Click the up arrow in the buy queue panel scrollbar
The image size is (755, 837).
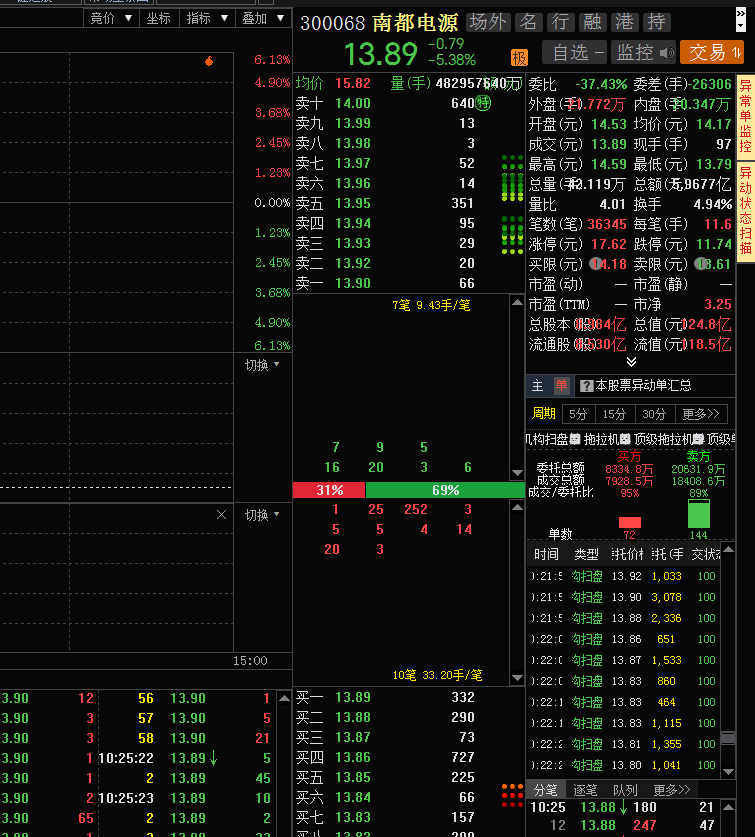click(517, 507)
